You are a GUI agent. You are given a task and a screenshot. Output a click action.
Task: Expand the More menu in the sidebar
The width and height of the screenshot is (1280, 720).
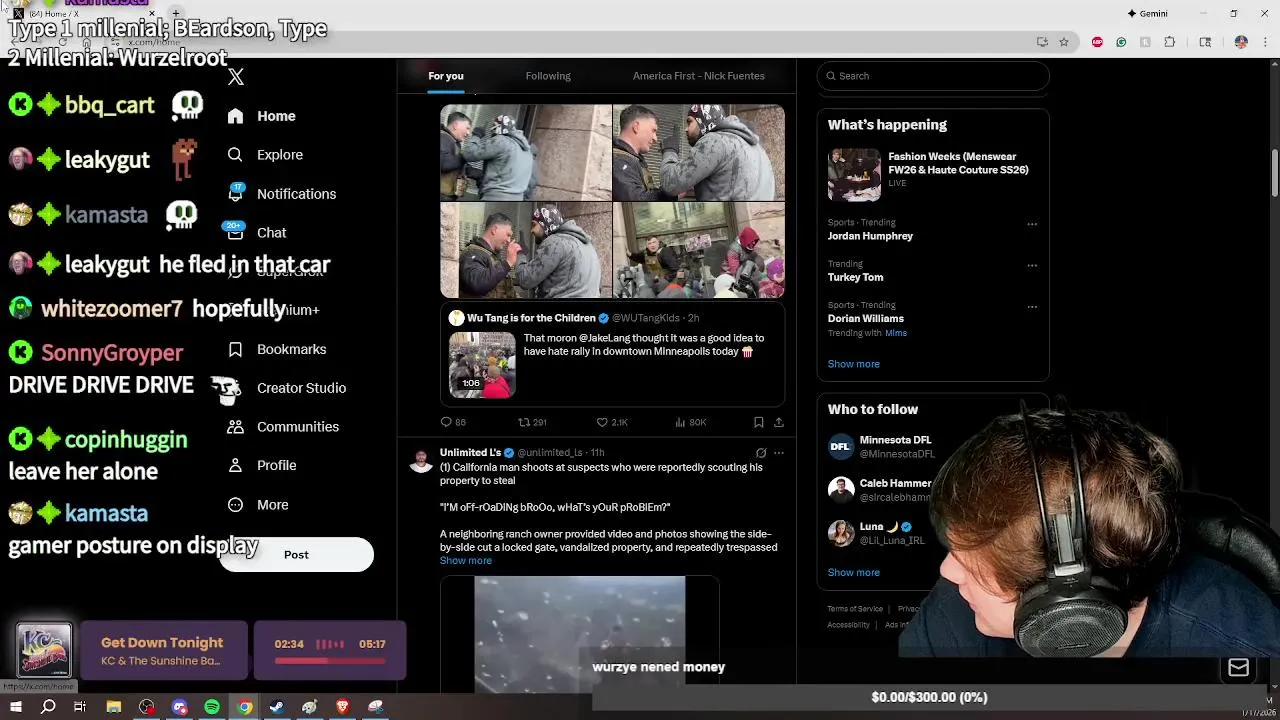click(x=258, y=505)
